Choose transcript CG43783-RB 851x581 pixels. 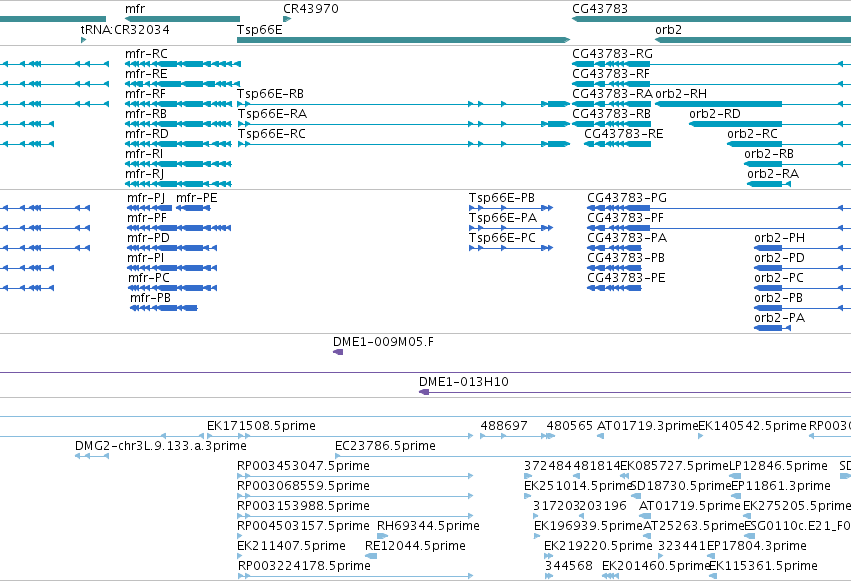click(611, 114)
